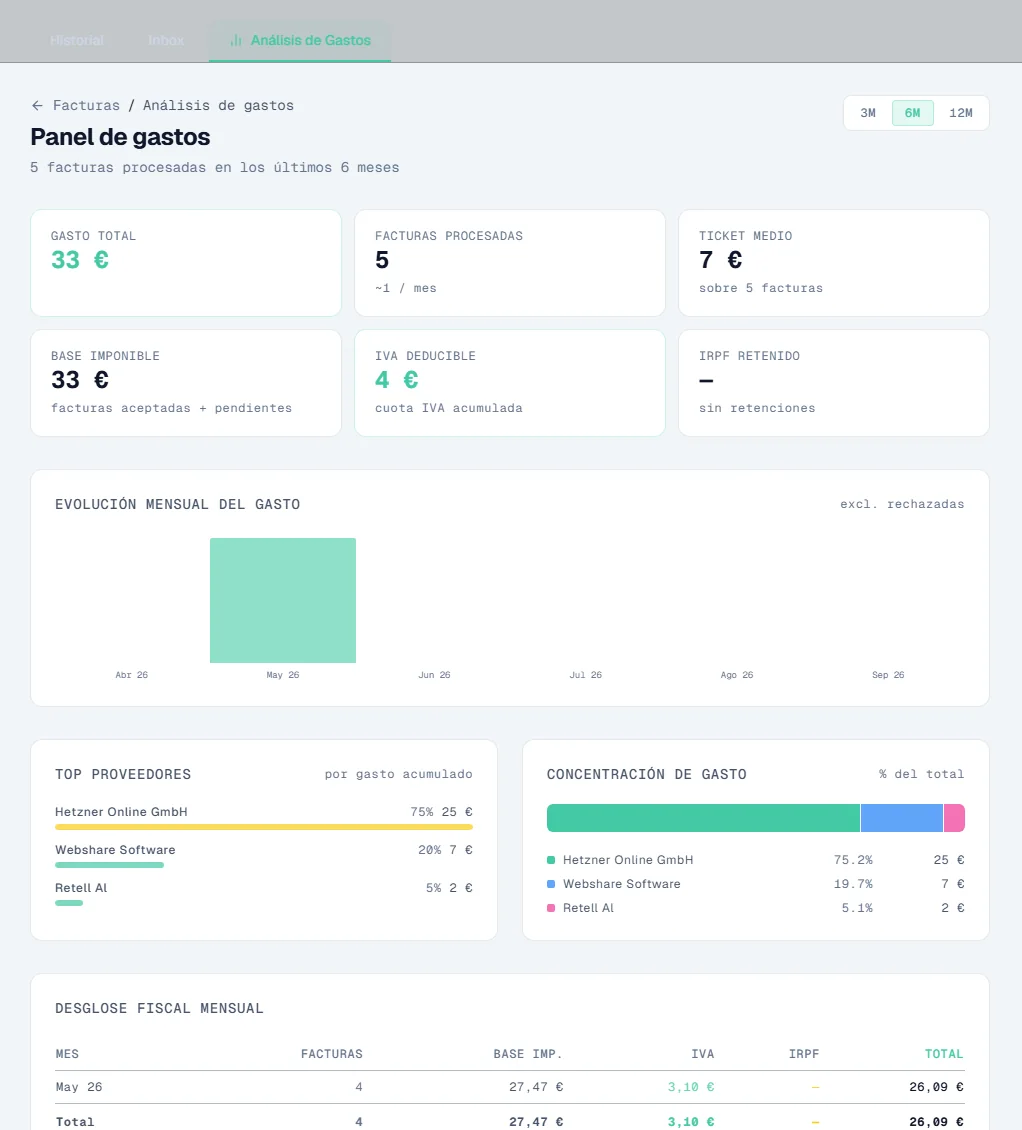The image size is (1022, 1130).
Task: Click the blue Webshare segment in the concentration bar
Action: 902,818
